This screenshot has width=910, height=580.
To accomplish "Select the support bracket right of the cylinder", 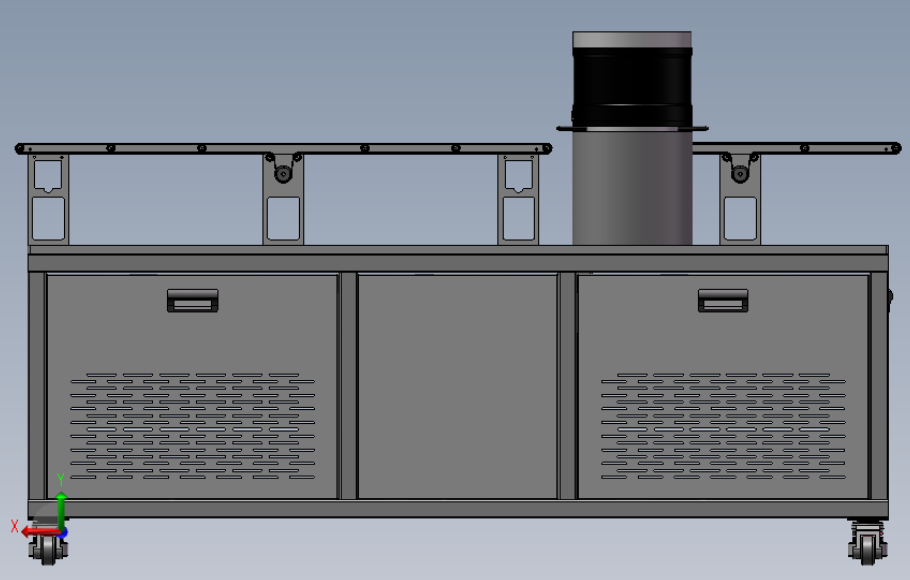I will point(740,199).
